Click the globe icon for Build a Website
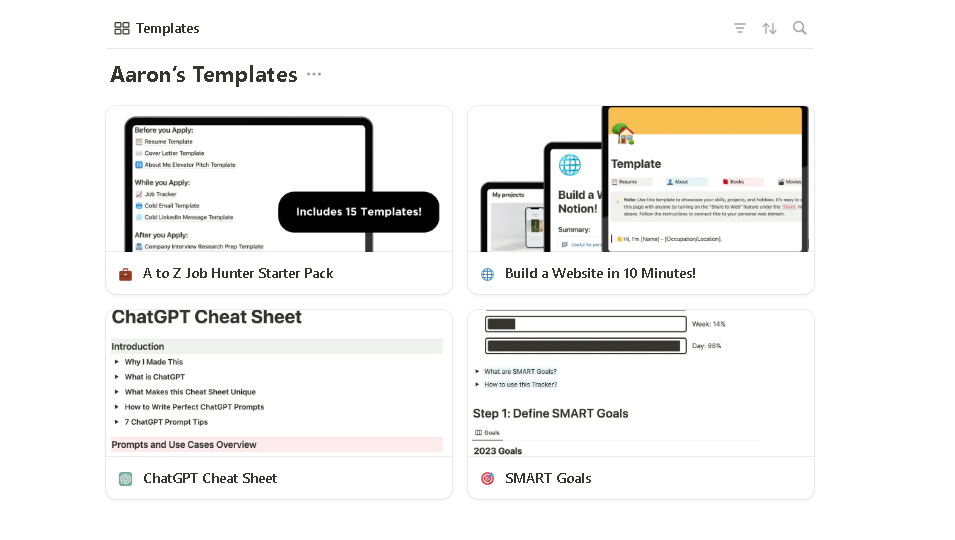 pos(487,274)
